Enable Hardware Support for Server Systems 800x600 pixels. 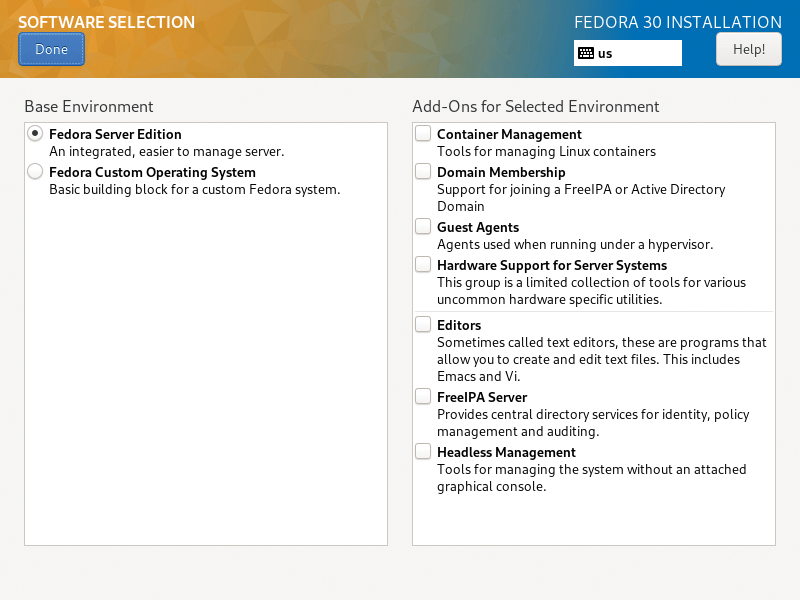423,264
